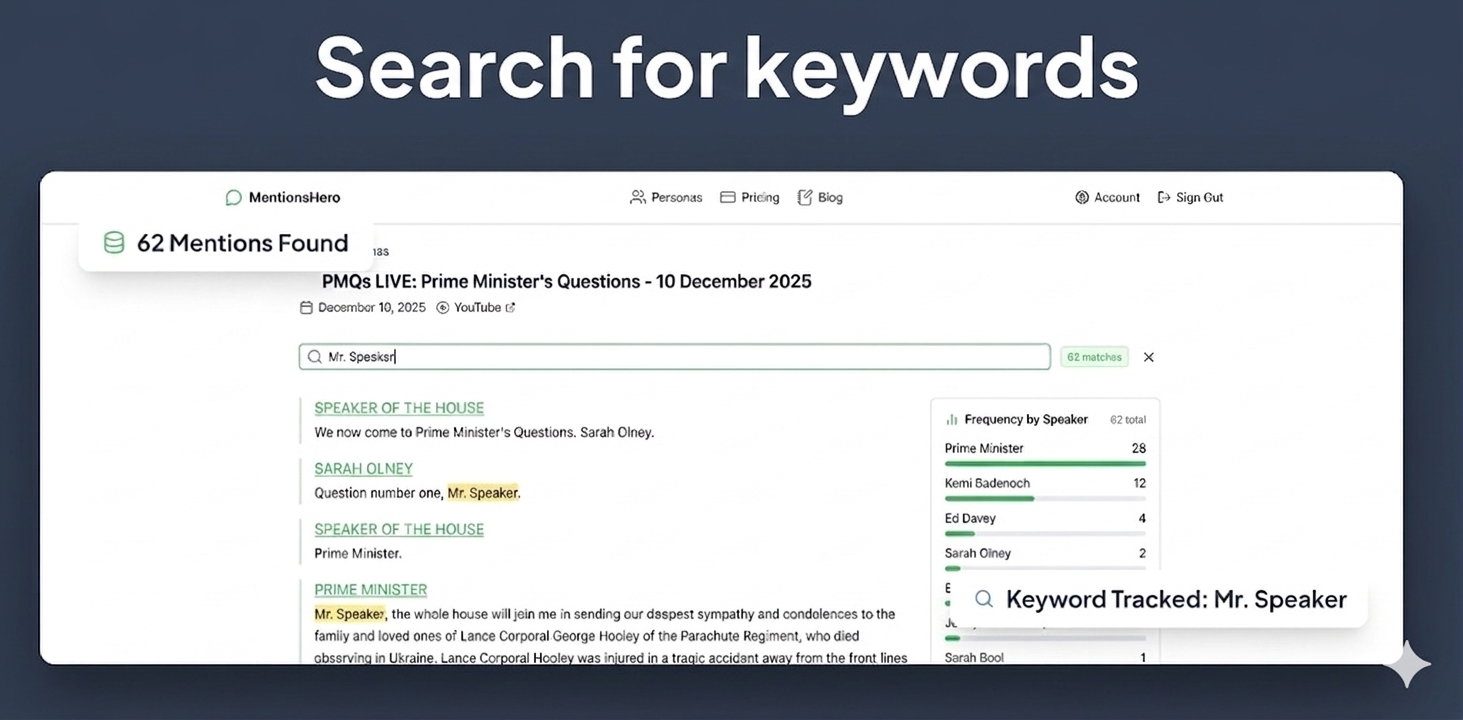Click the database icon beside 62 Mentions Found
Viewport: 1463px width, 720px height.
(x=113, y=242)
